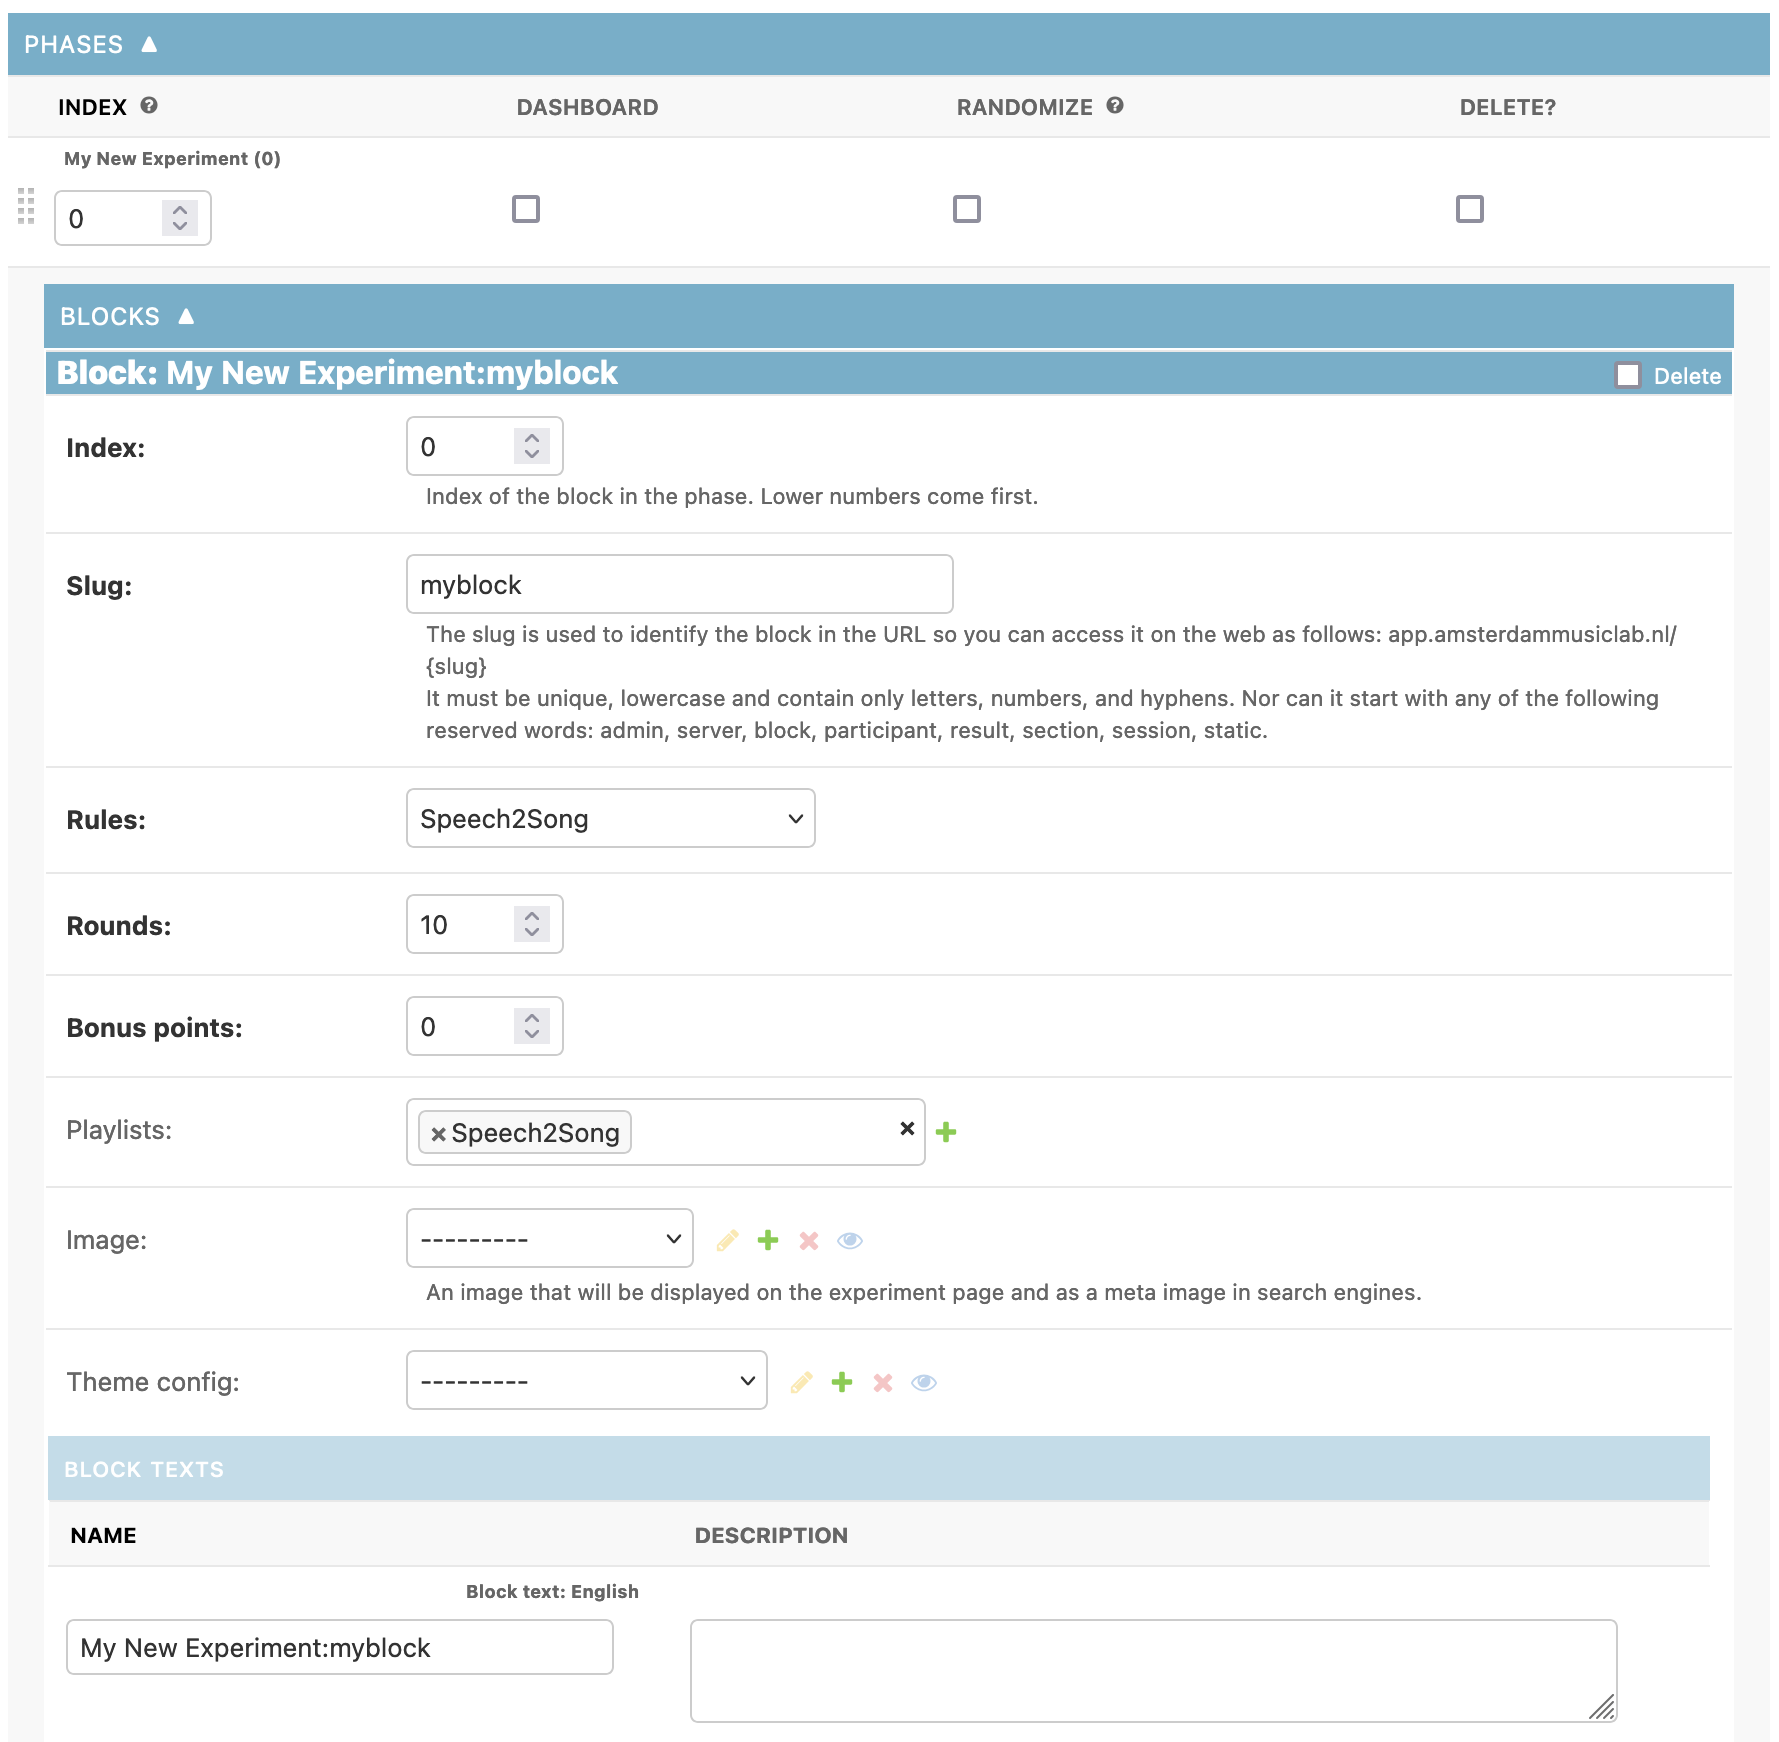Remove the Speech2Song playlist tag

[x=438, y=1134]
